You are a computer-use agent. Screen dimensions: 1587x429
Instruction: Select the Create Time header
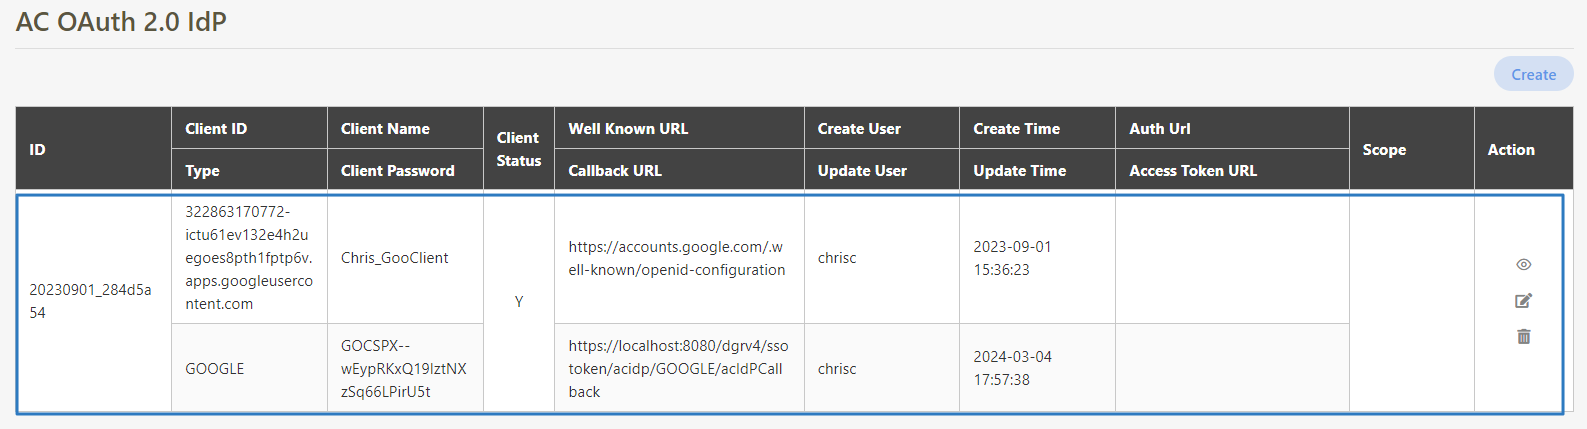pos(1016,129)
